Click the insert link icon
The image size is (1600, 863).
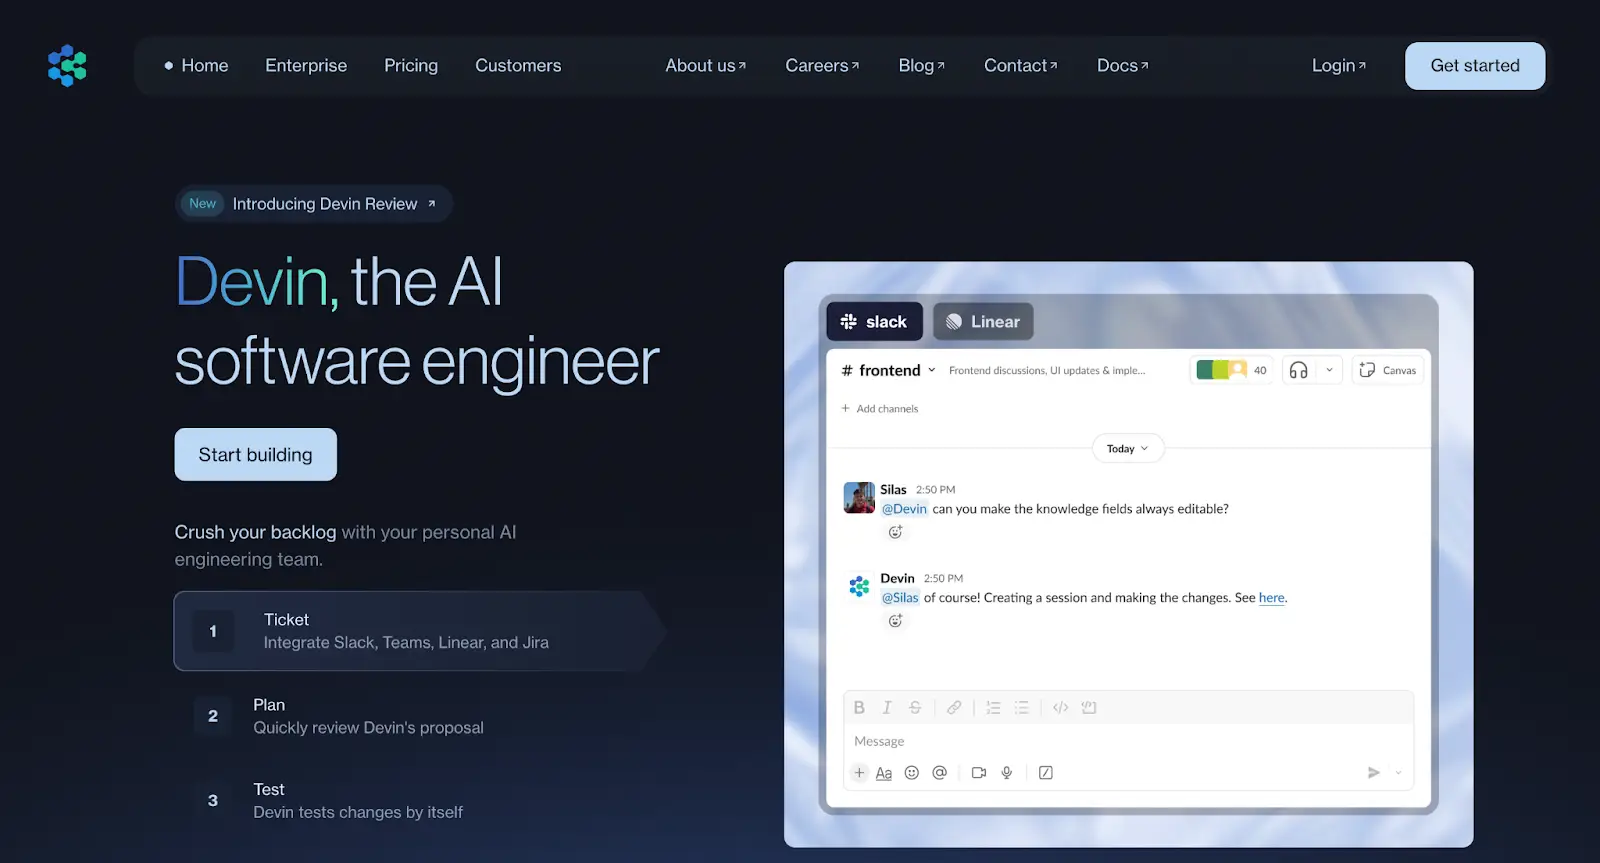point(954,708)
